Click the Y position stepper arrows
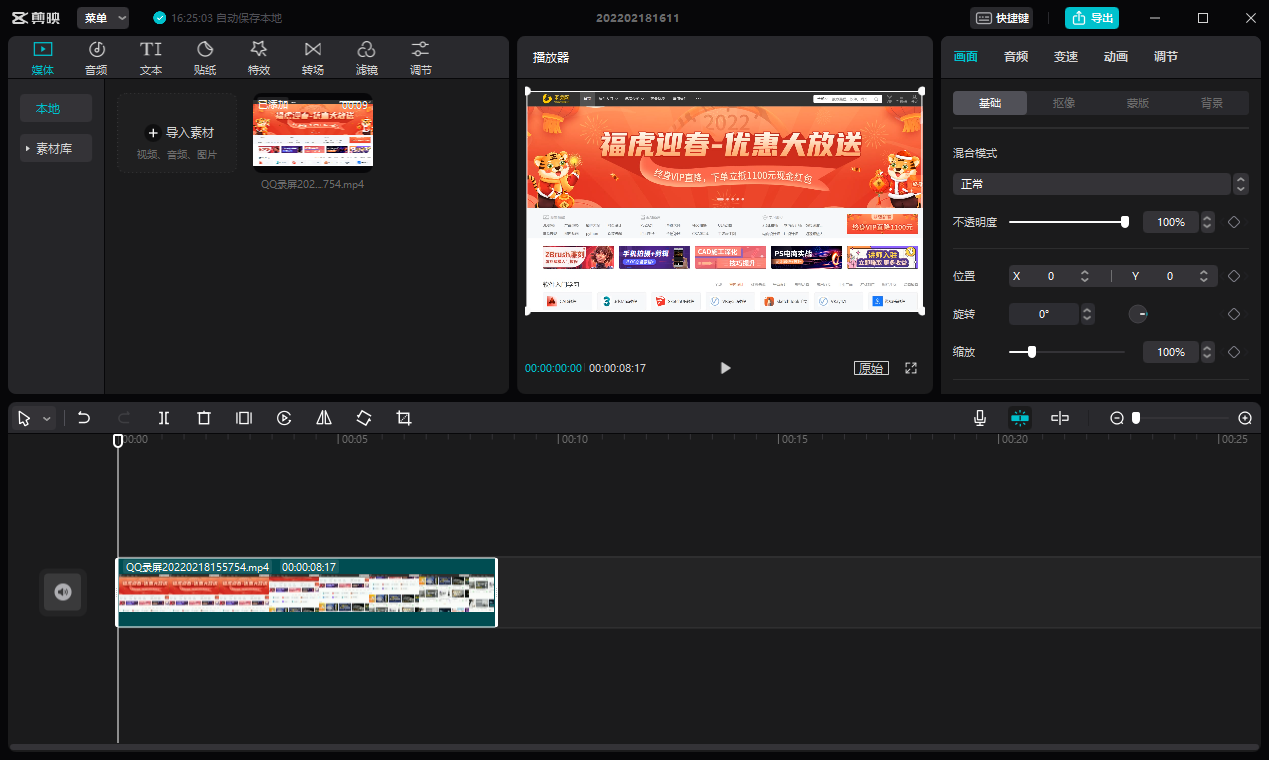 [x=1202, y=276]
